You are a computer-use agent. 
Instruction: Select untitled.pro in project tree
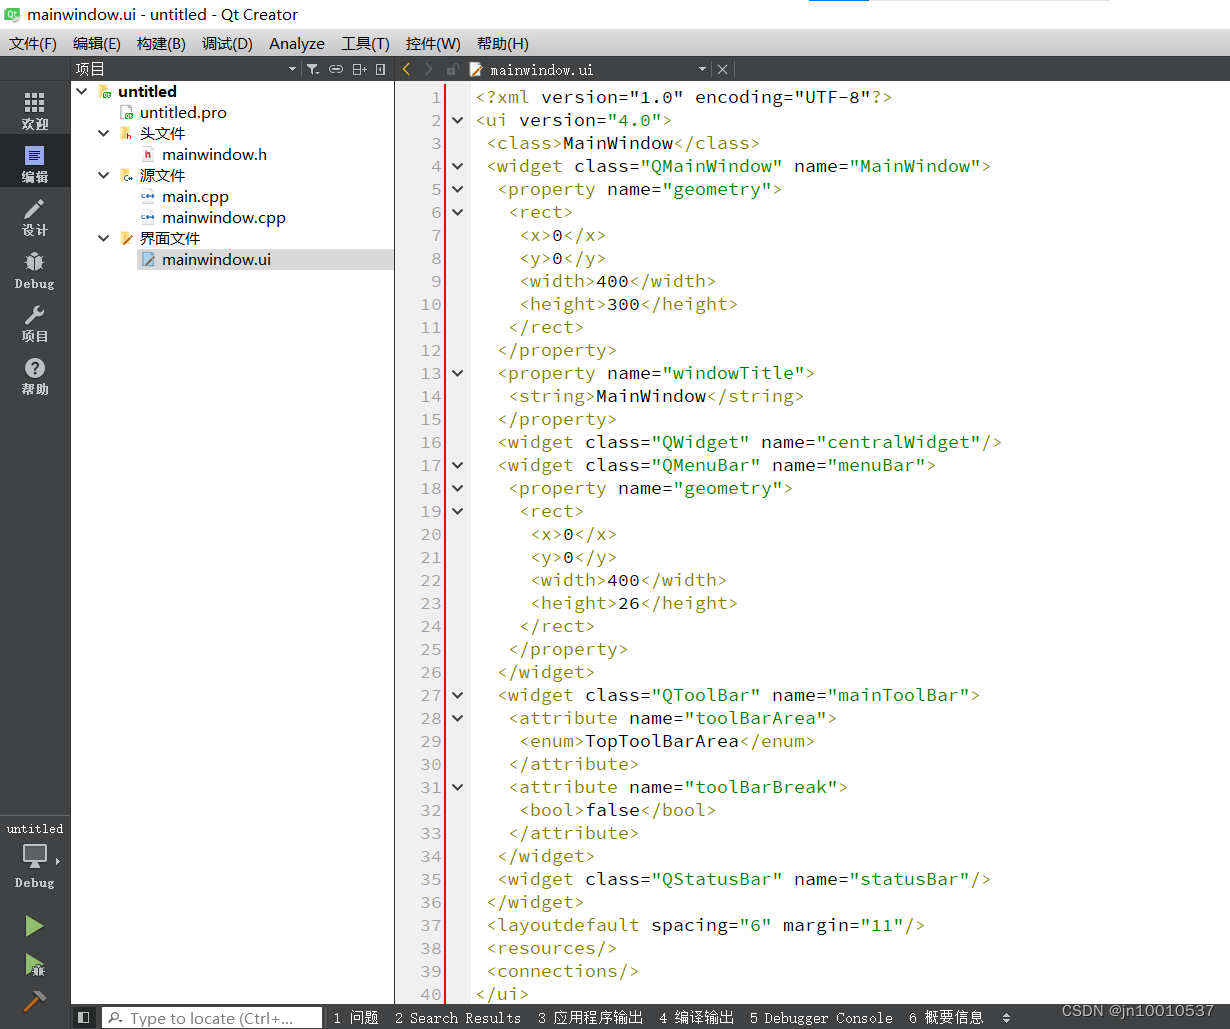point(183,112)
